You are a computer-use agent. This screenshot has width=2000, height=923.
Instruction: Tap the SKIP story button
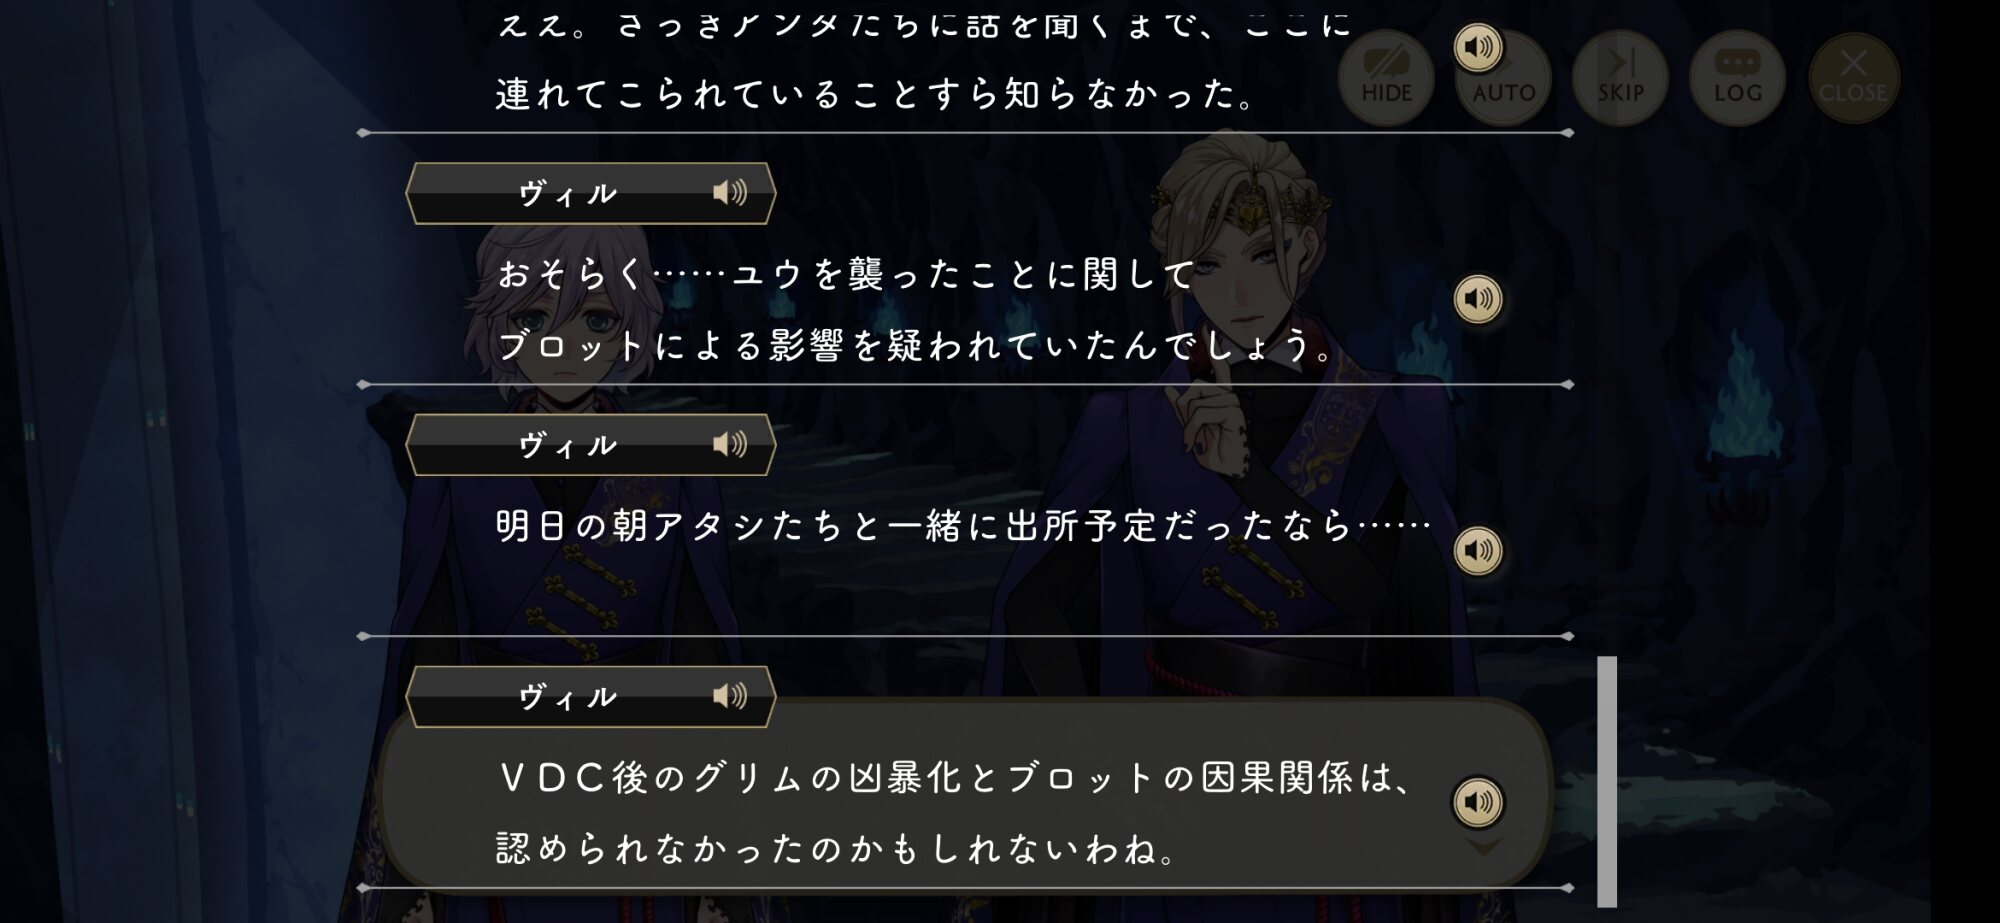(1620, 77)
